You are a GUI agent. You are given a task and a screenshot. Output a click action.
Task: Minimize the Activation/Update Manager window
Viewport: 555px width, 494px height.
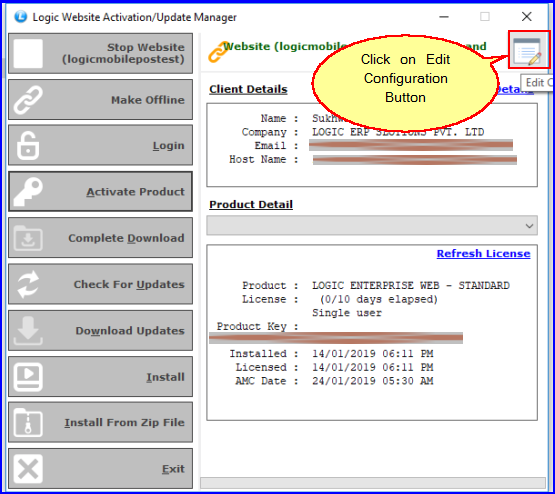tap(444, 17)
